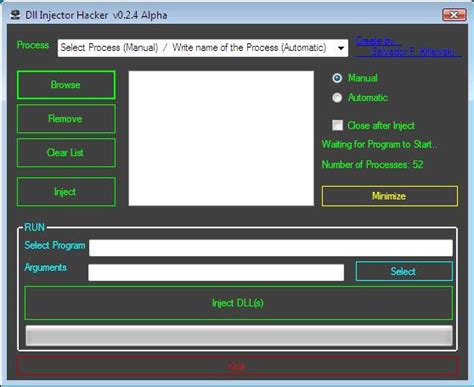The image size is (474, 387).
Task: Open the blue creator credit link
Action: [x=408, y=46]
